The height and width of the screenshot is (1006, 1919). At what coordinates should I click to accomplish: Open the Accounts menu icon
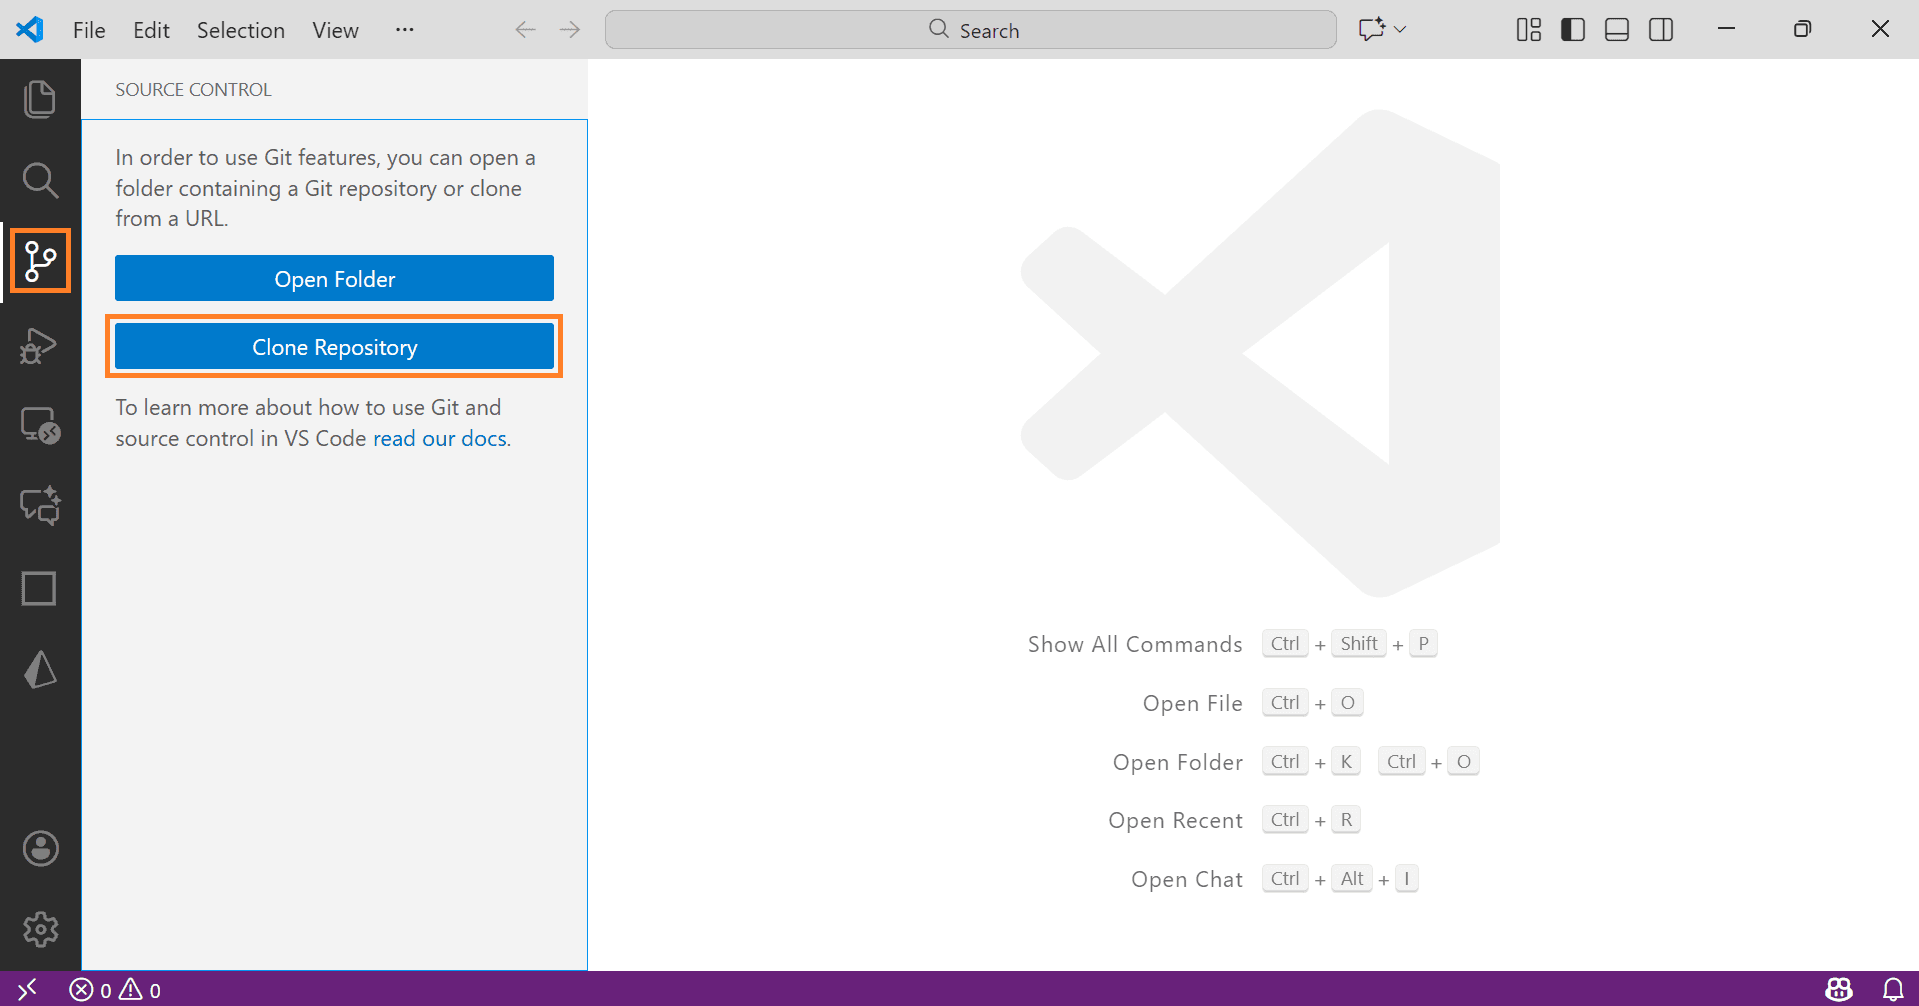40,848
